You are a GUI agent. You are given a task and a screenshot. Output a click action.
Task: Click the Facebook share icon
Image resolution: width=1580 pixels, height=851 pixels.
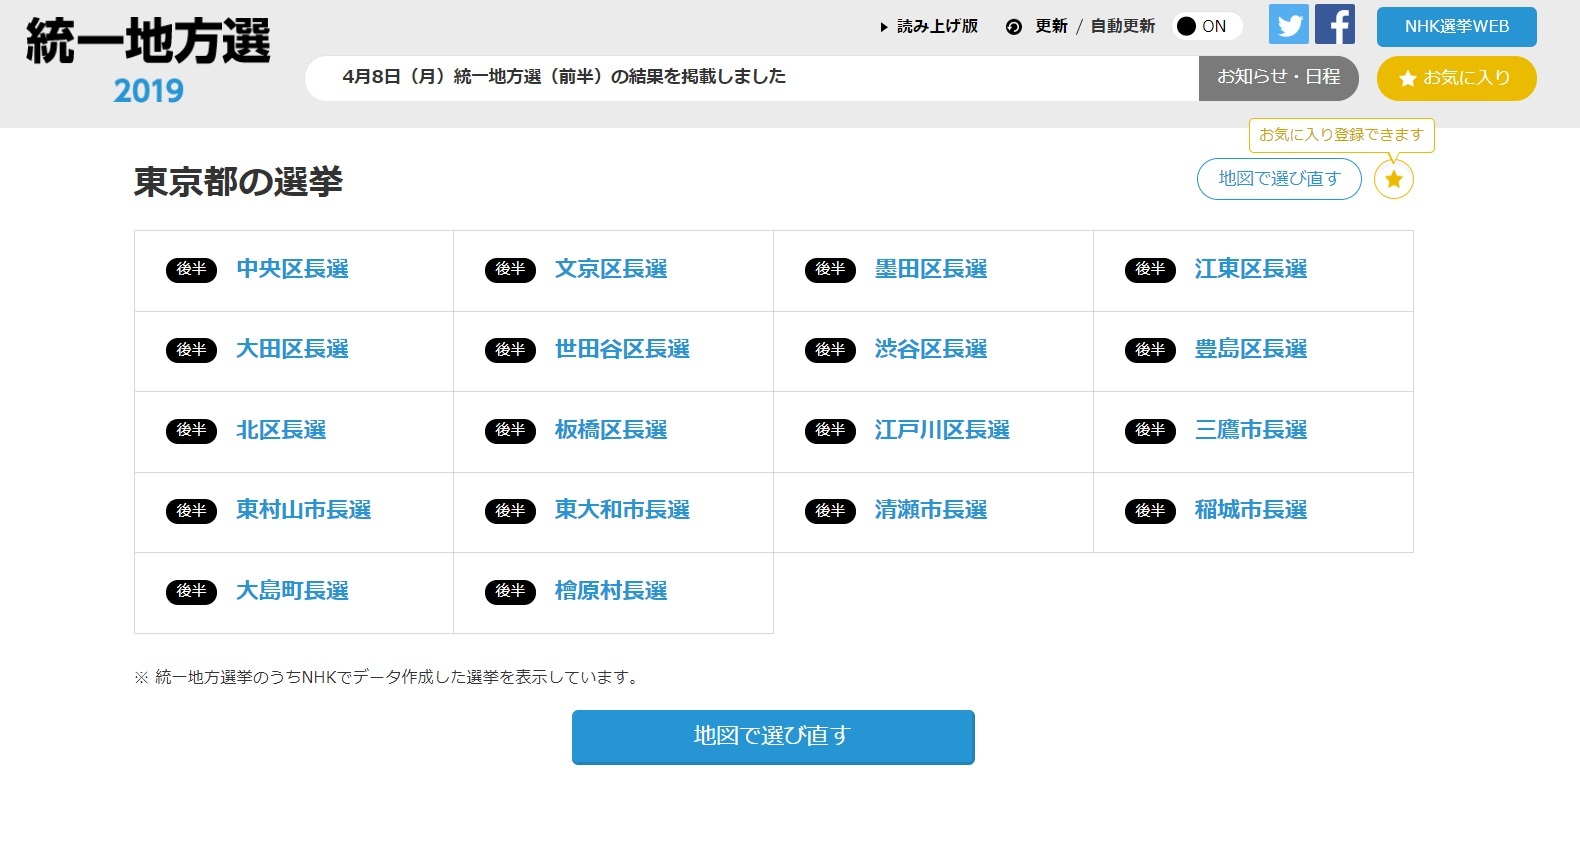click(1334, 25)
